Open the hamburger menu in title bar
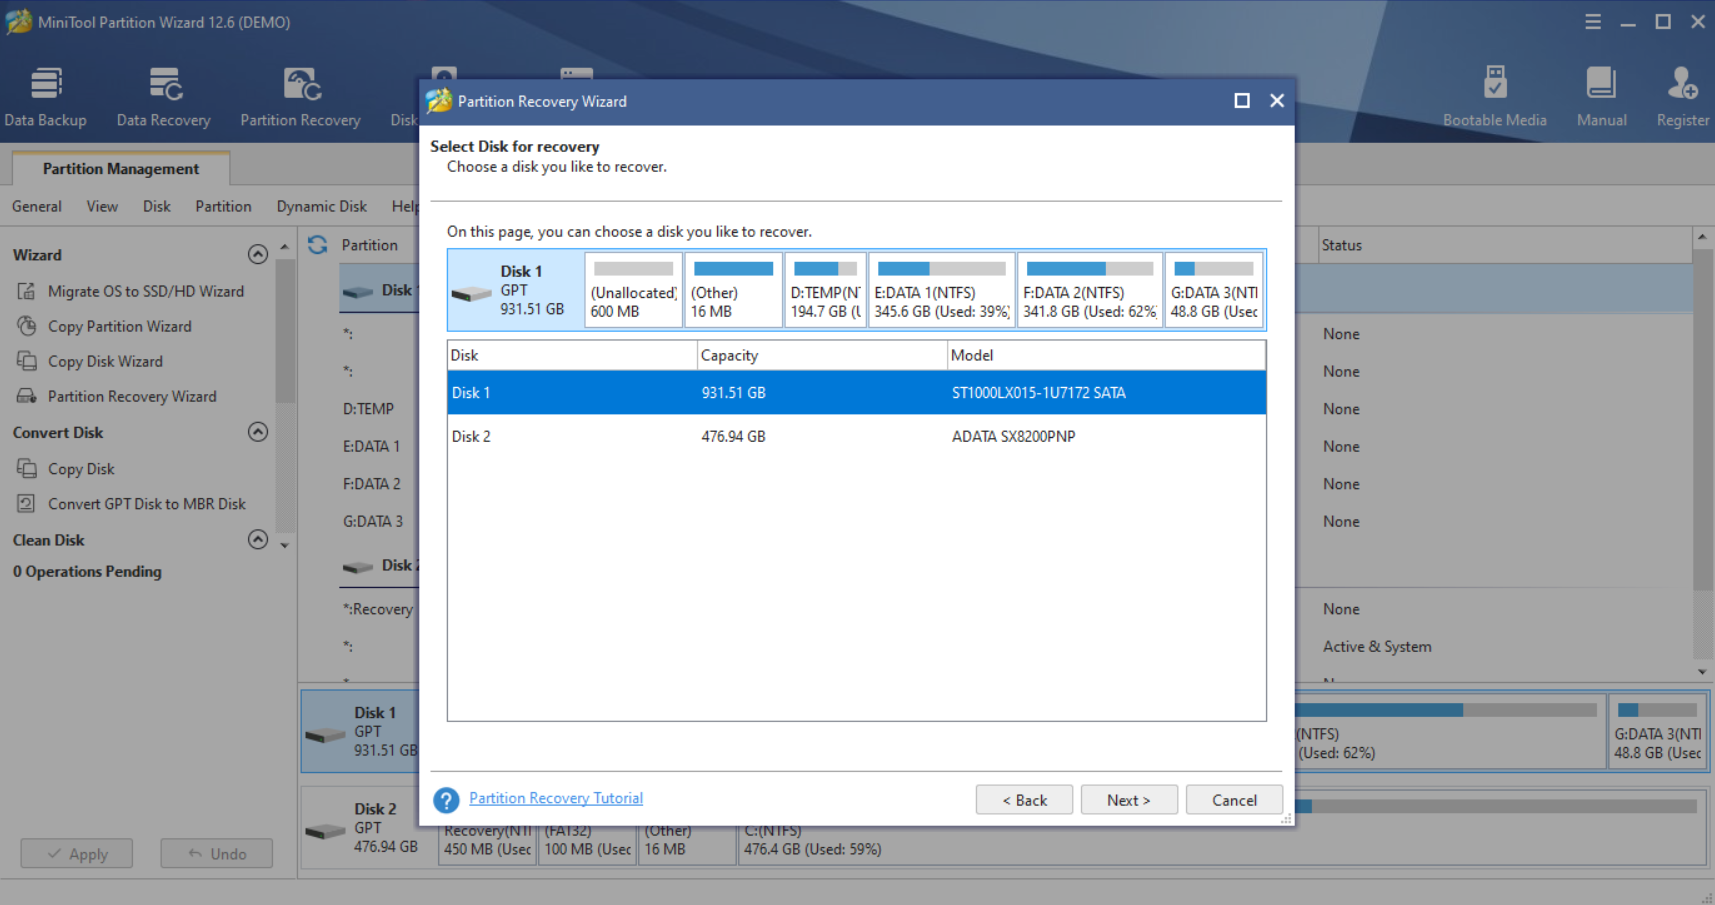This screenshot has height=905, width=1715. pos(1593,21)
